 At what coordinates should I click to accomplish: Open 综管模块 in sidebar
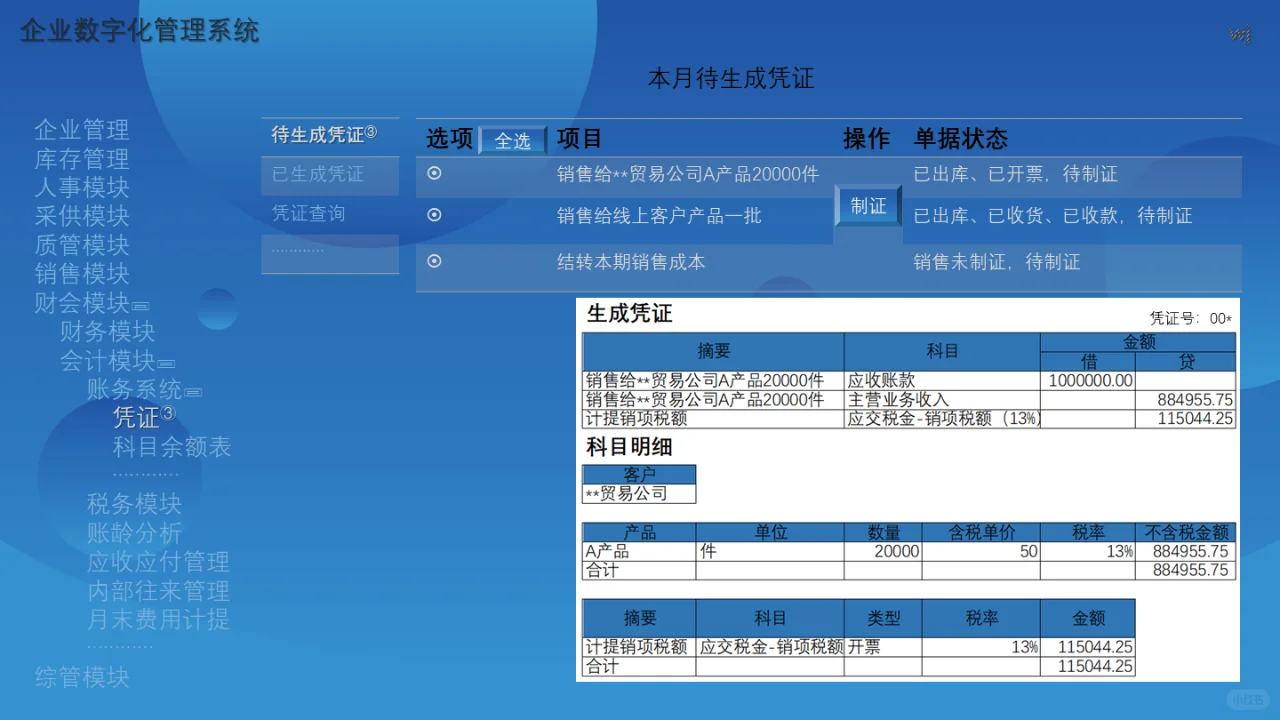click(x=82, y=677)
